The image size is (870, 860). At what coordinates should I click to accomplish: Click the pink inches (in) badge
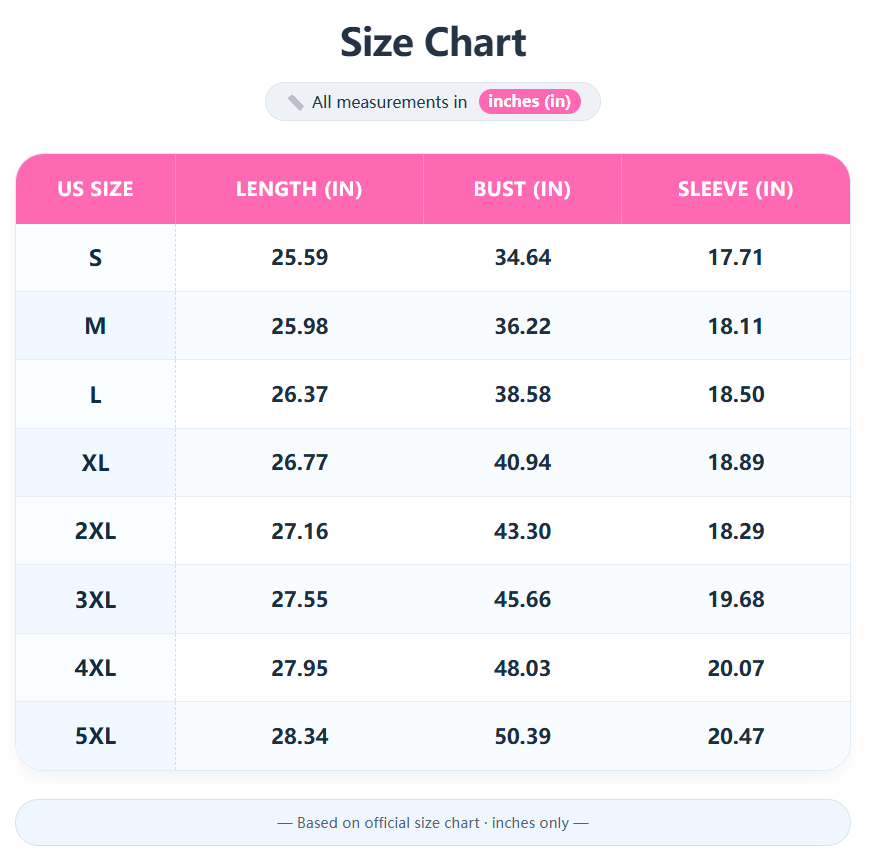529,101
